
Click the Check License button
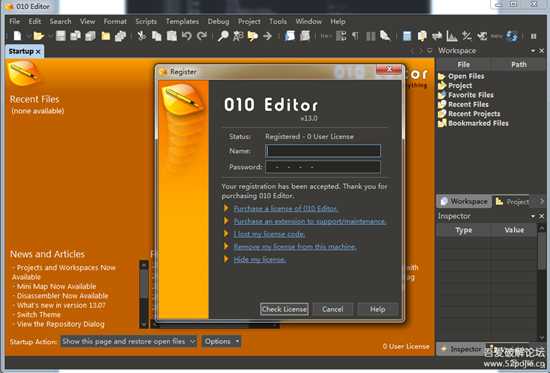coord(284,309)
